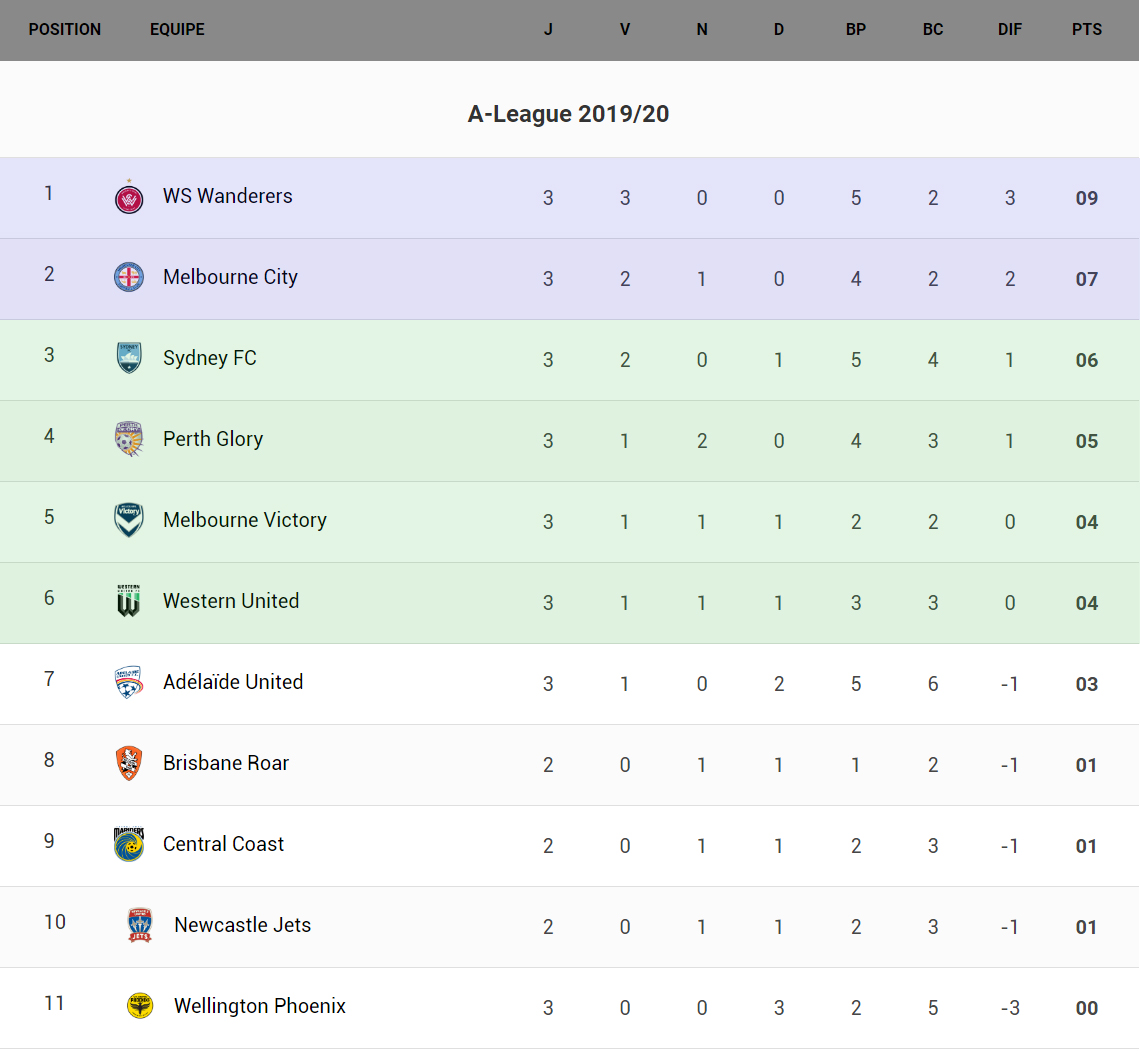
Task: Click the Melbourne Victory team name
Action: [x=245, y=520]
